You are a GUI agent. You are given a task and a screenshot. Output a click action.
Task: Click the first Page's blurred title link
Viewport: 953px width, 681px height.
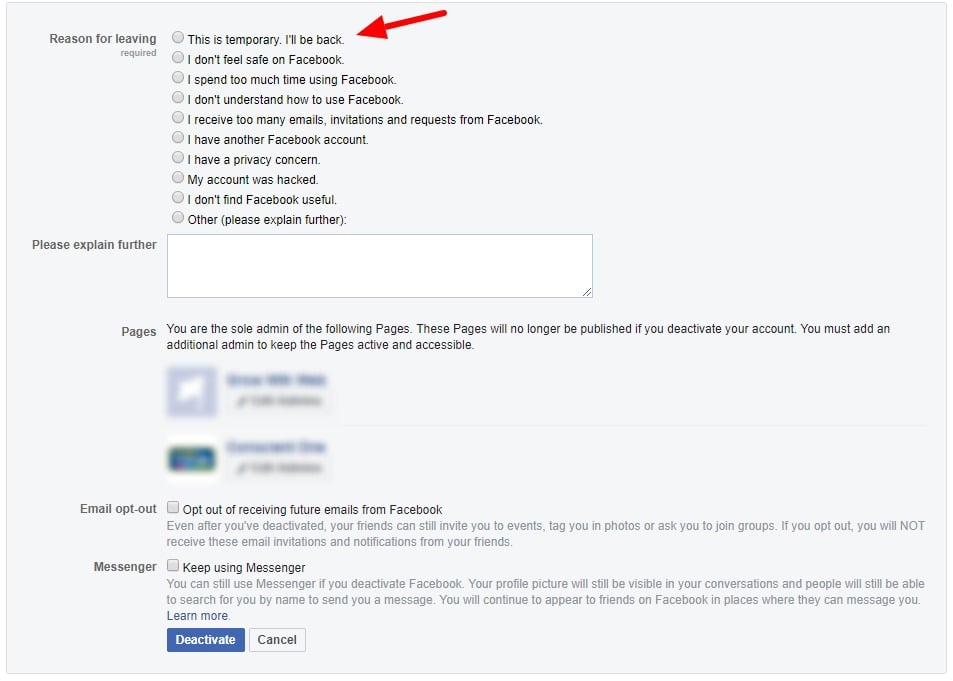click(277, 381)
